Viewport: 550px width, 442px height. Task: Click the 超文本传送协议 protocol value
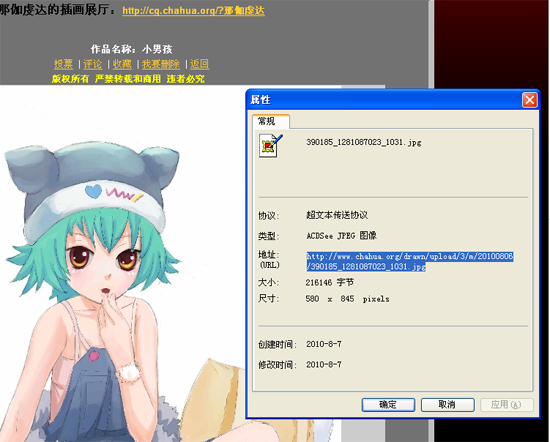pyautogui.click(x=337, y=215)
